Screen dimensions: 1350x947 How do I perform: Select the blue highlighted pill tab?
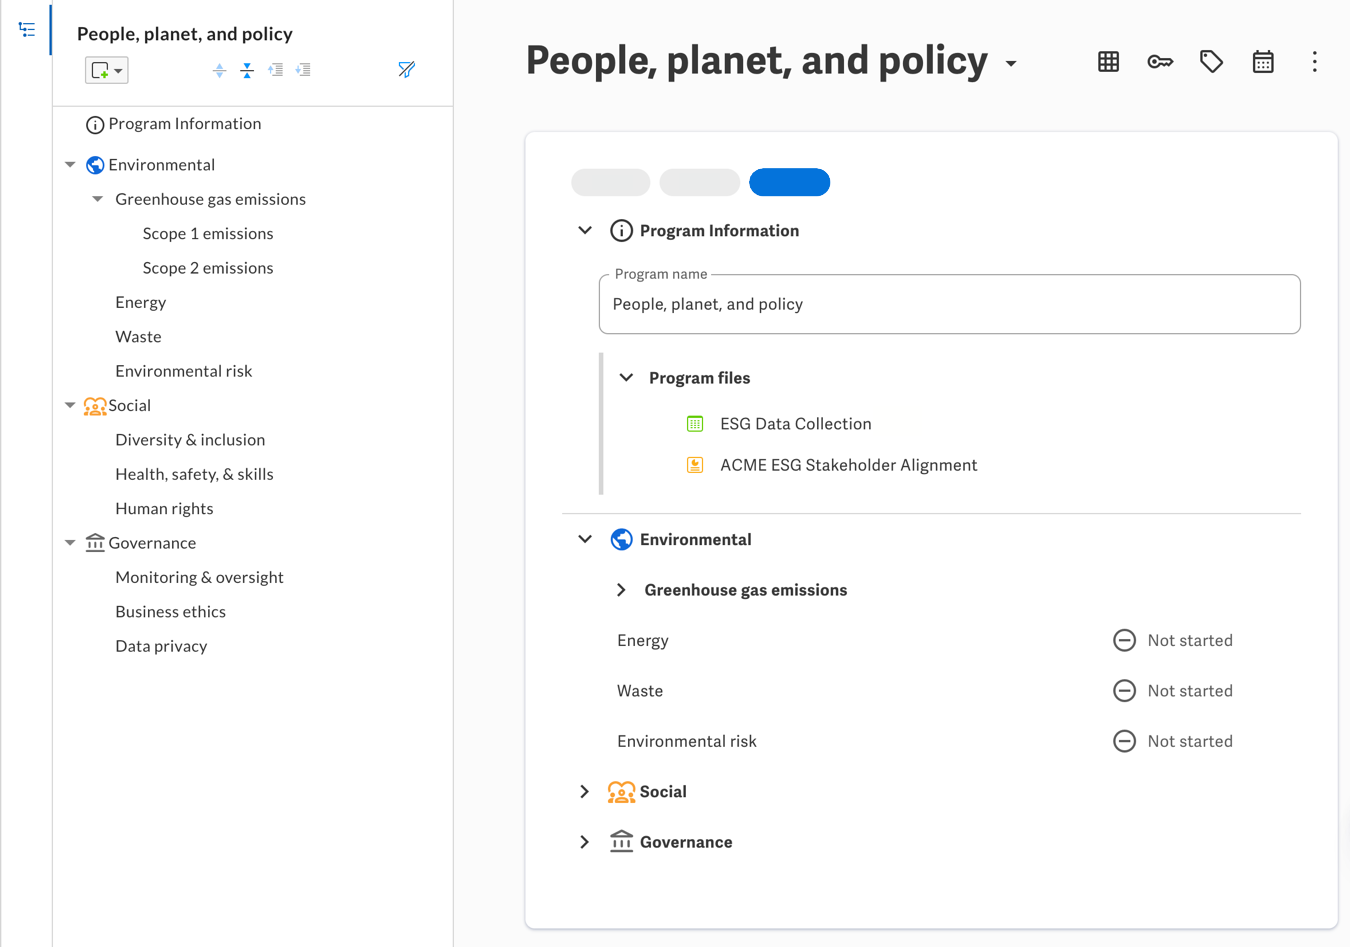tap(789, 182)
